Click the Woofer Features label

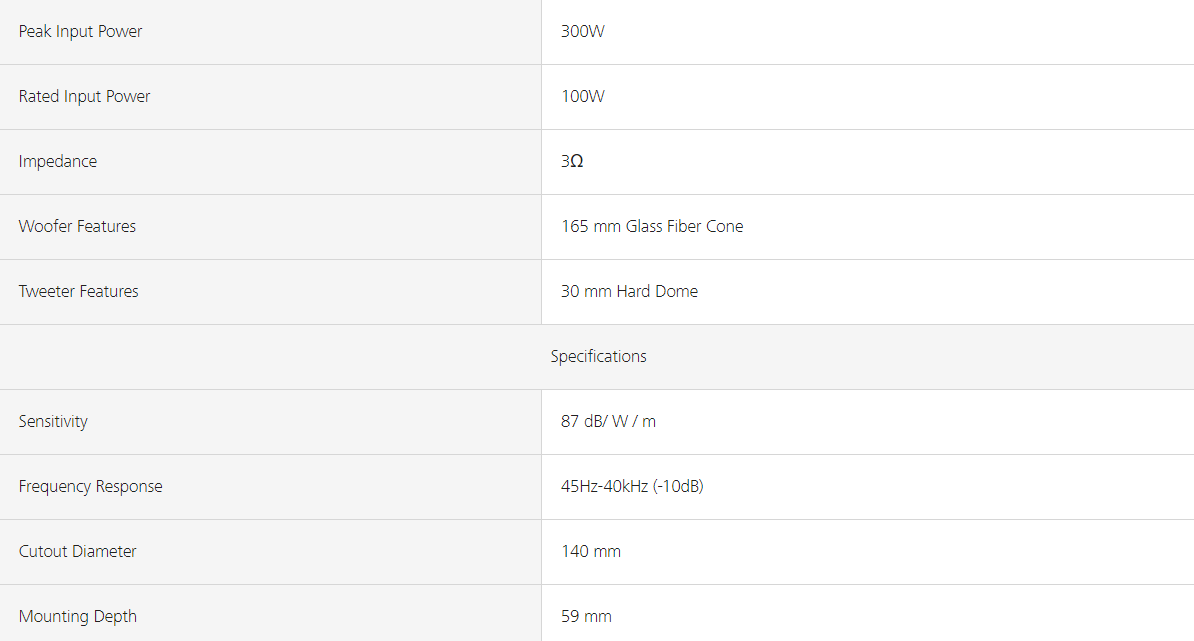77,227
